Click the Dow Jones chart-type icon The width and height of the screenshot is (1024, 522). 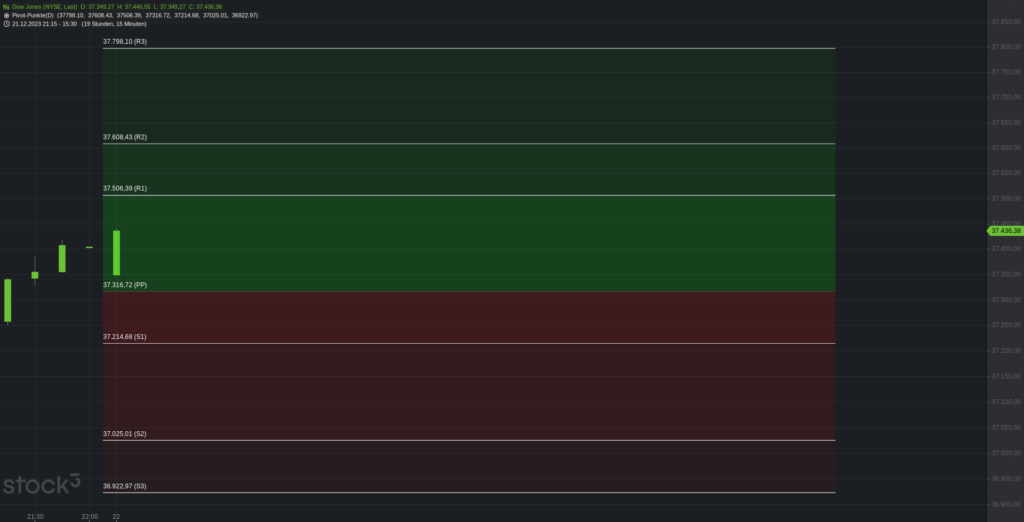[6, 6]
